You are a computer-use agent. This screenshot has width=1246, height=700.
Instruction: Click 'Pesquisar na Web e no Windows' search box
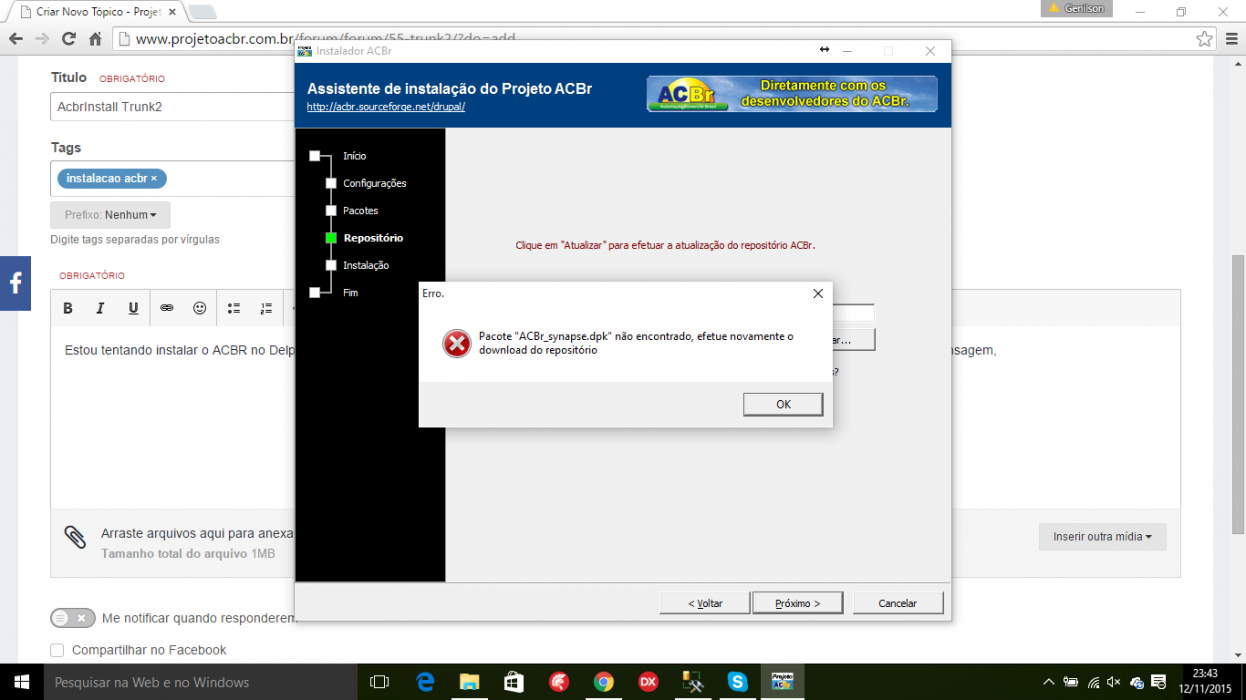pyautogui.click(x=200, y=682)
